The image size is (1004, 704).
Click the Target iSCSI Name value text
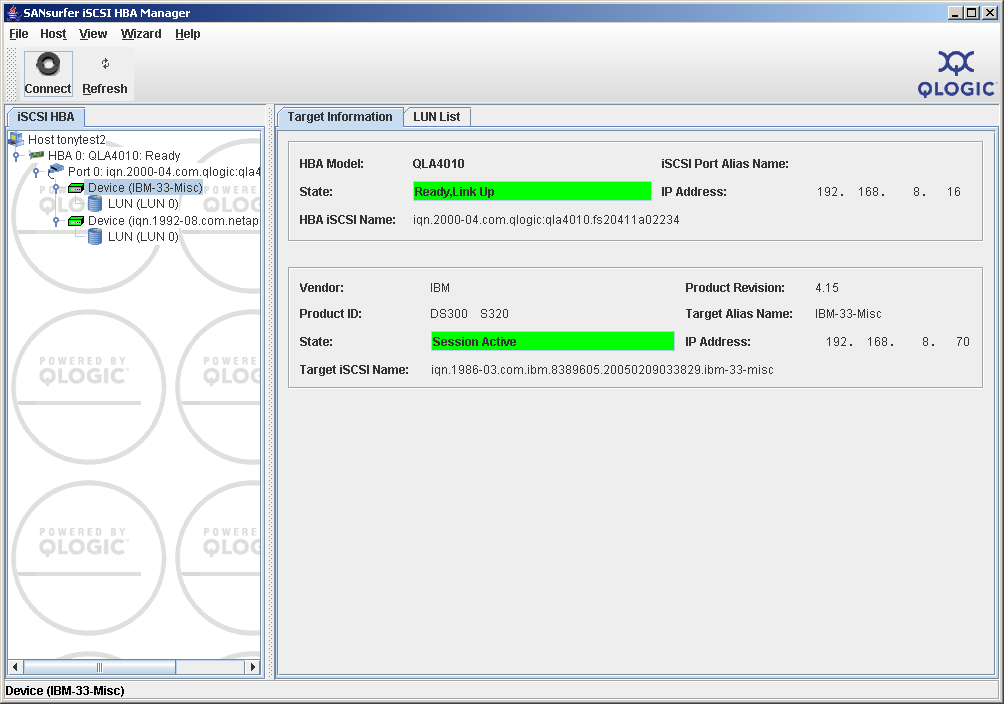point(602,370)
